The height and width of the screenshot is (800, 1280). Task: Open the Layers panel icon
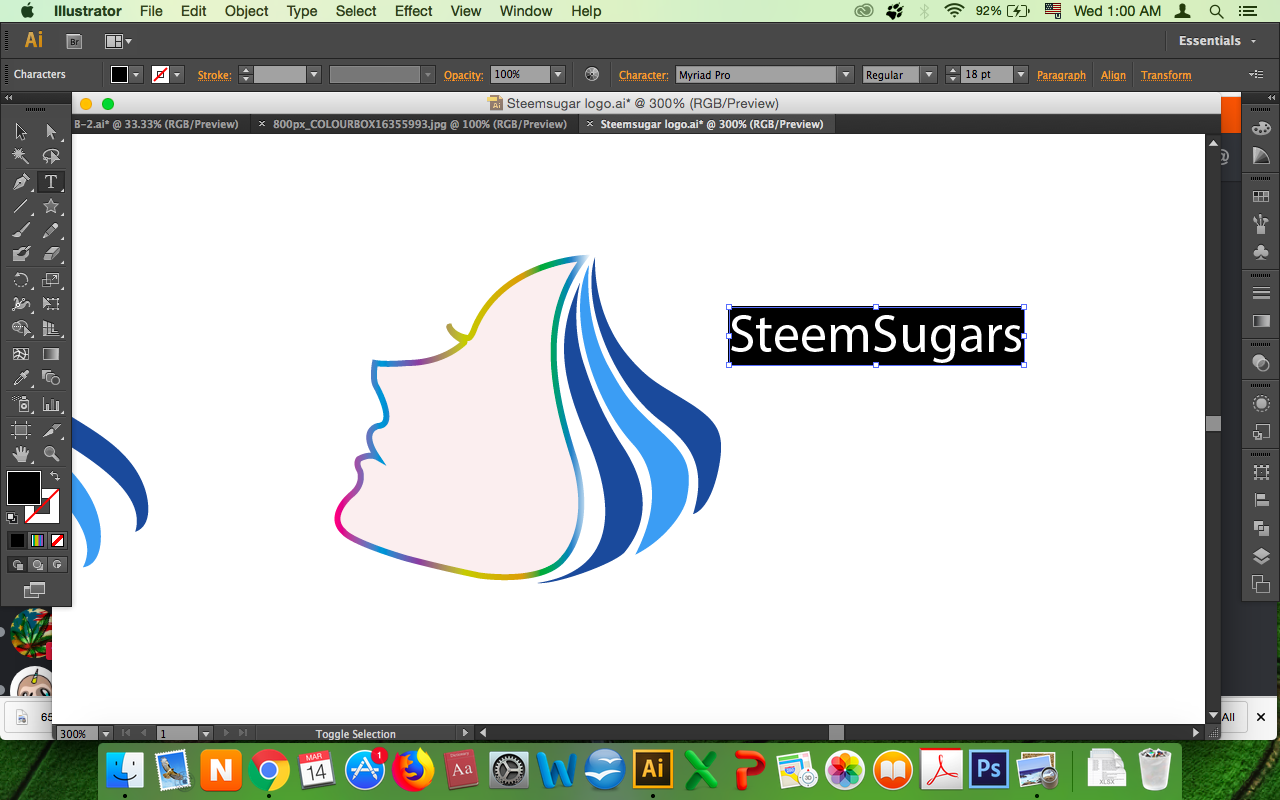pyautogui.click(x=1261, y=557)
